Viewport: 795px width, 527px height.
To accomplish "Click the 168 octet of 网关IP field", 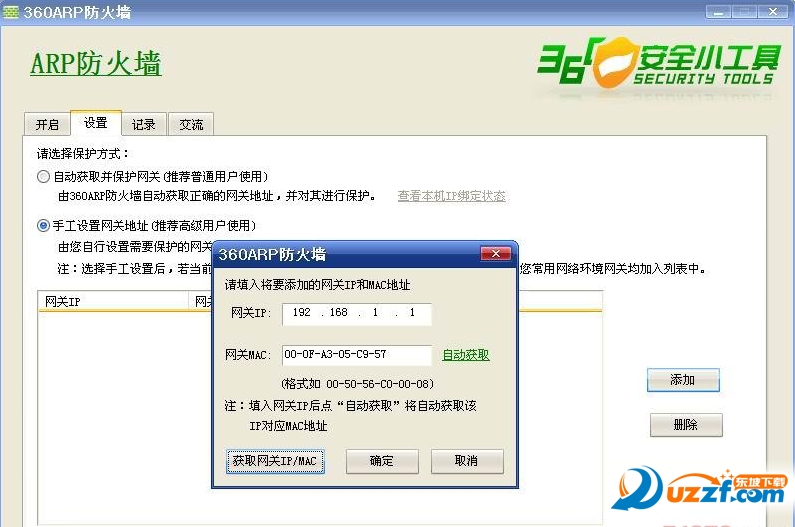I will pyautogui.click(x=339, y=312).
